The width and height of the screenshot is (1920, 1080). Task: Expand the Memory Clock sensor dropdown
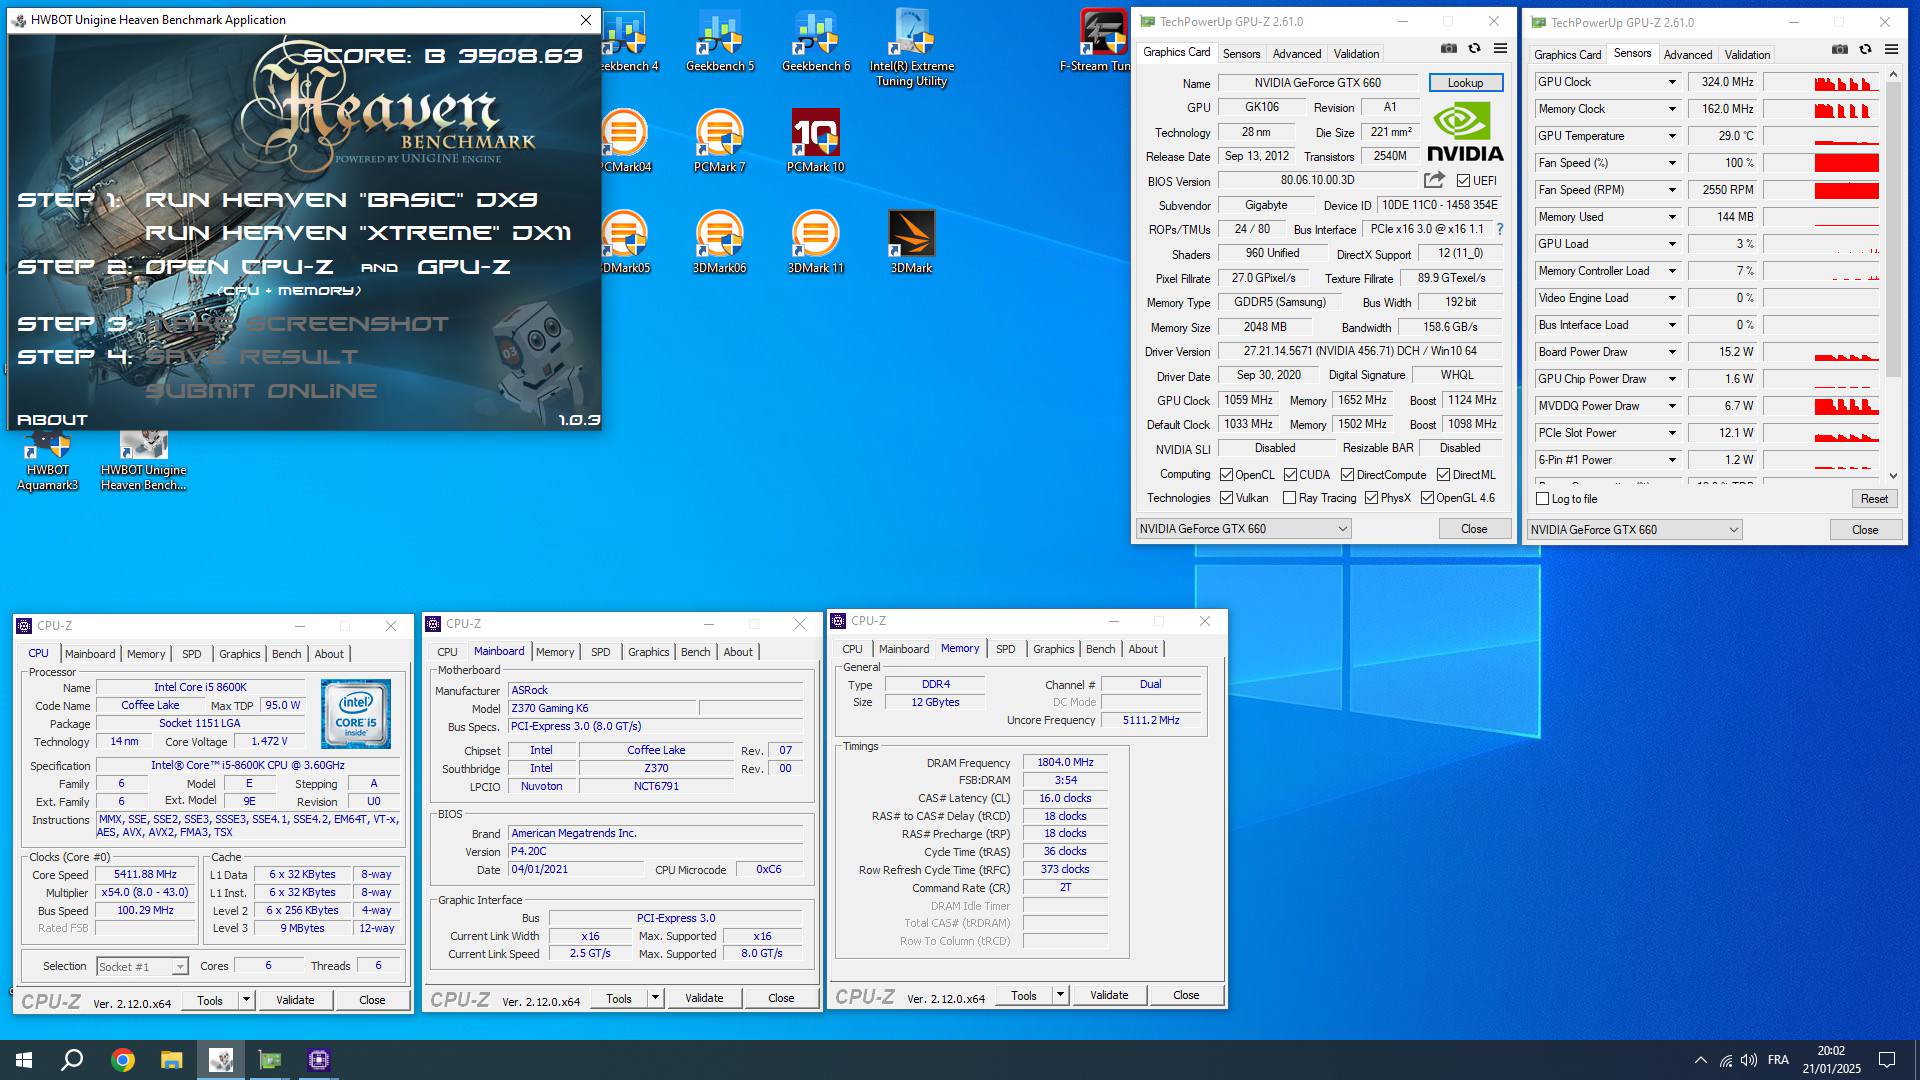click(1671, 109)
